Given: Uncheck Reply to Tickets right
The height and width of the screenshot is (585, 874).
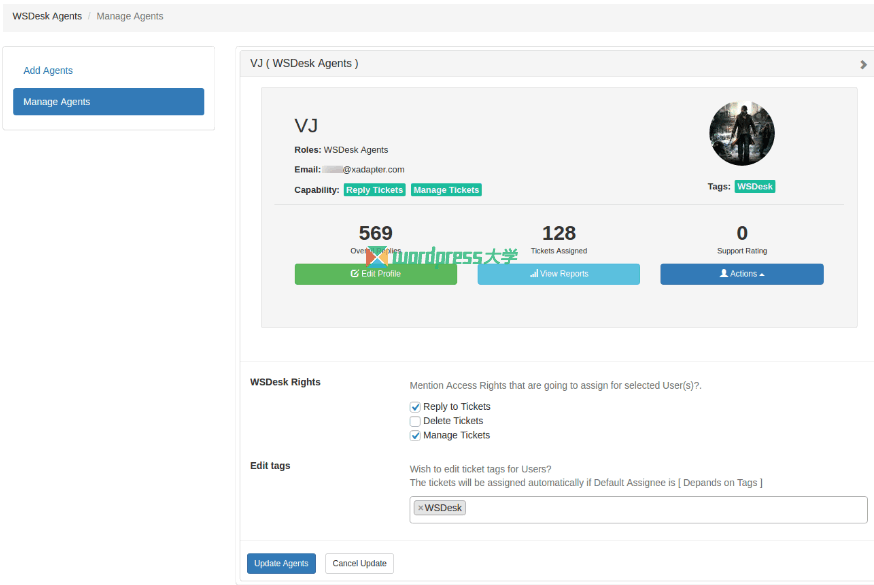Looking at the screenshot, I should (415, 407).
